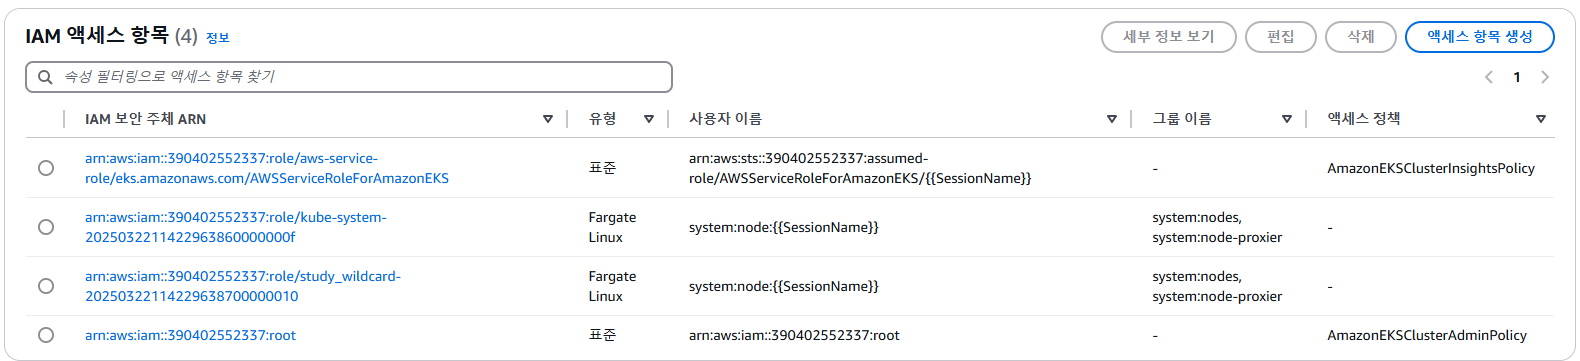Screen dimensions: 1580x361
Task: Click the assumed-role AWSServiceRoleForAmazonEKS username cell
Action: pos(860,168)
